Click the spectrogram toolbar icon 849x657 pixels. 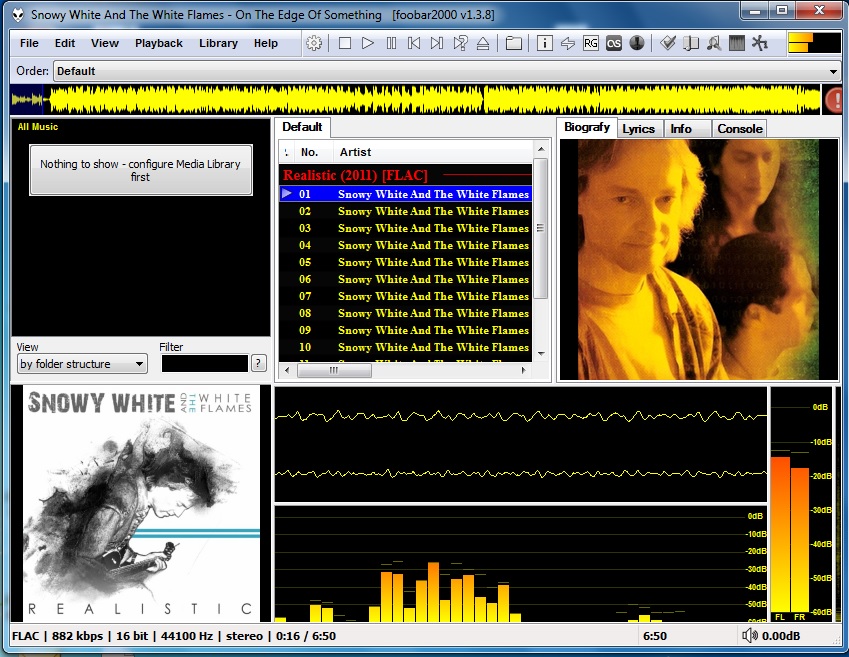(x=737, y=43)
